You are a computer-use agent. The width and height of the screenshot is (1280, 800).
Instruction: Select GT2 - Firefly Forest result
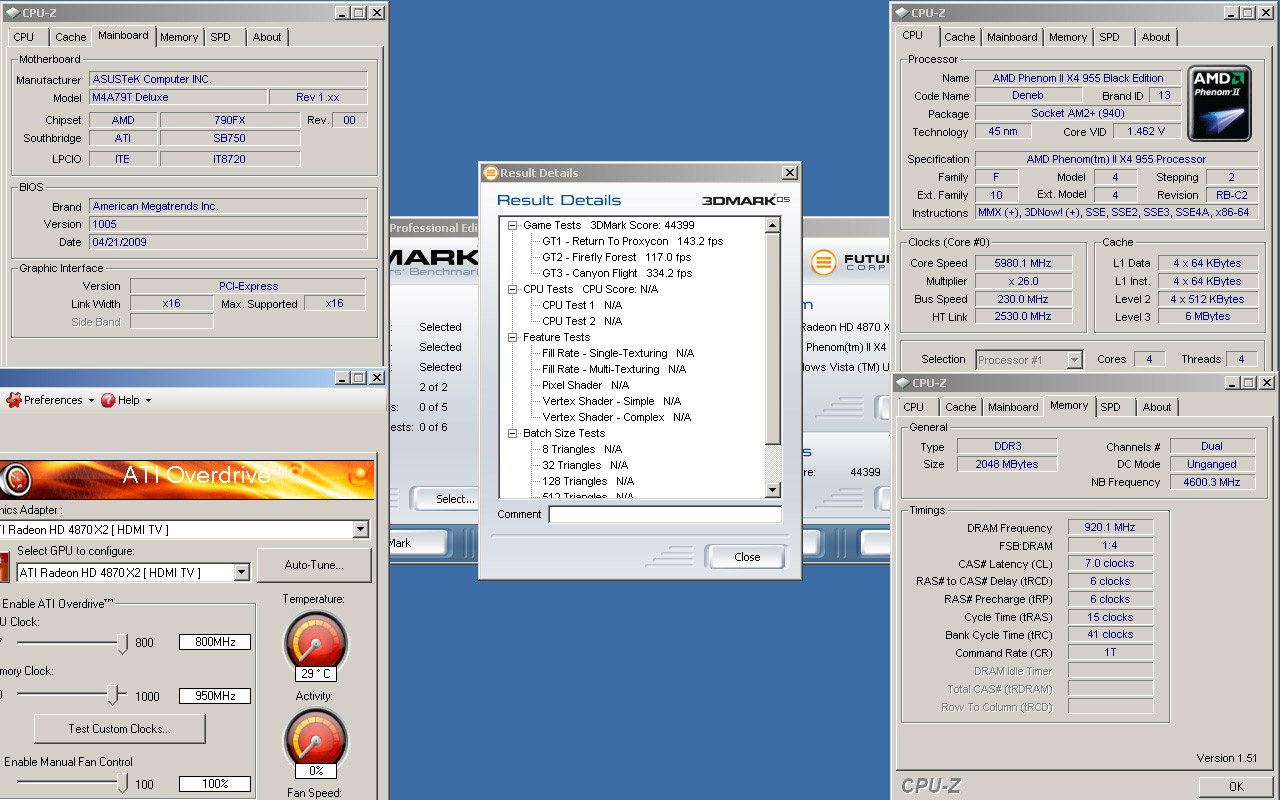pyautogui.click(x=616, y=257)
